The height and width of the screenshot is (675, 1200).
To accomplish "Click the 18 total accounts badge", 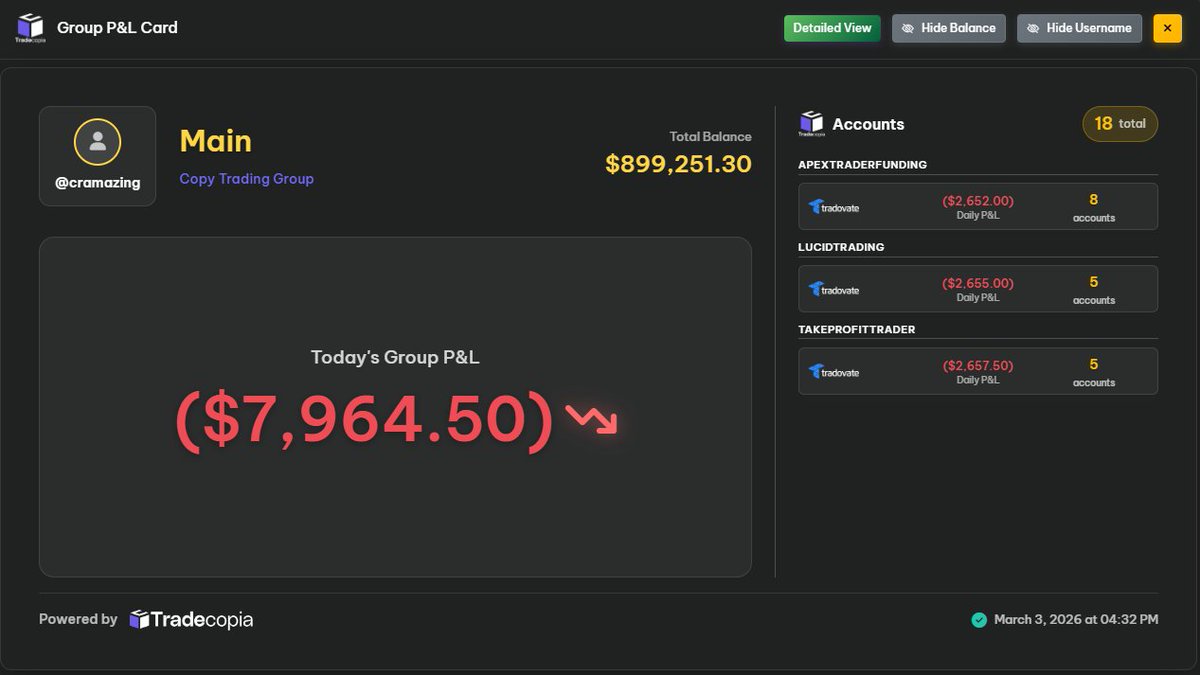I will pos(1120,124).
